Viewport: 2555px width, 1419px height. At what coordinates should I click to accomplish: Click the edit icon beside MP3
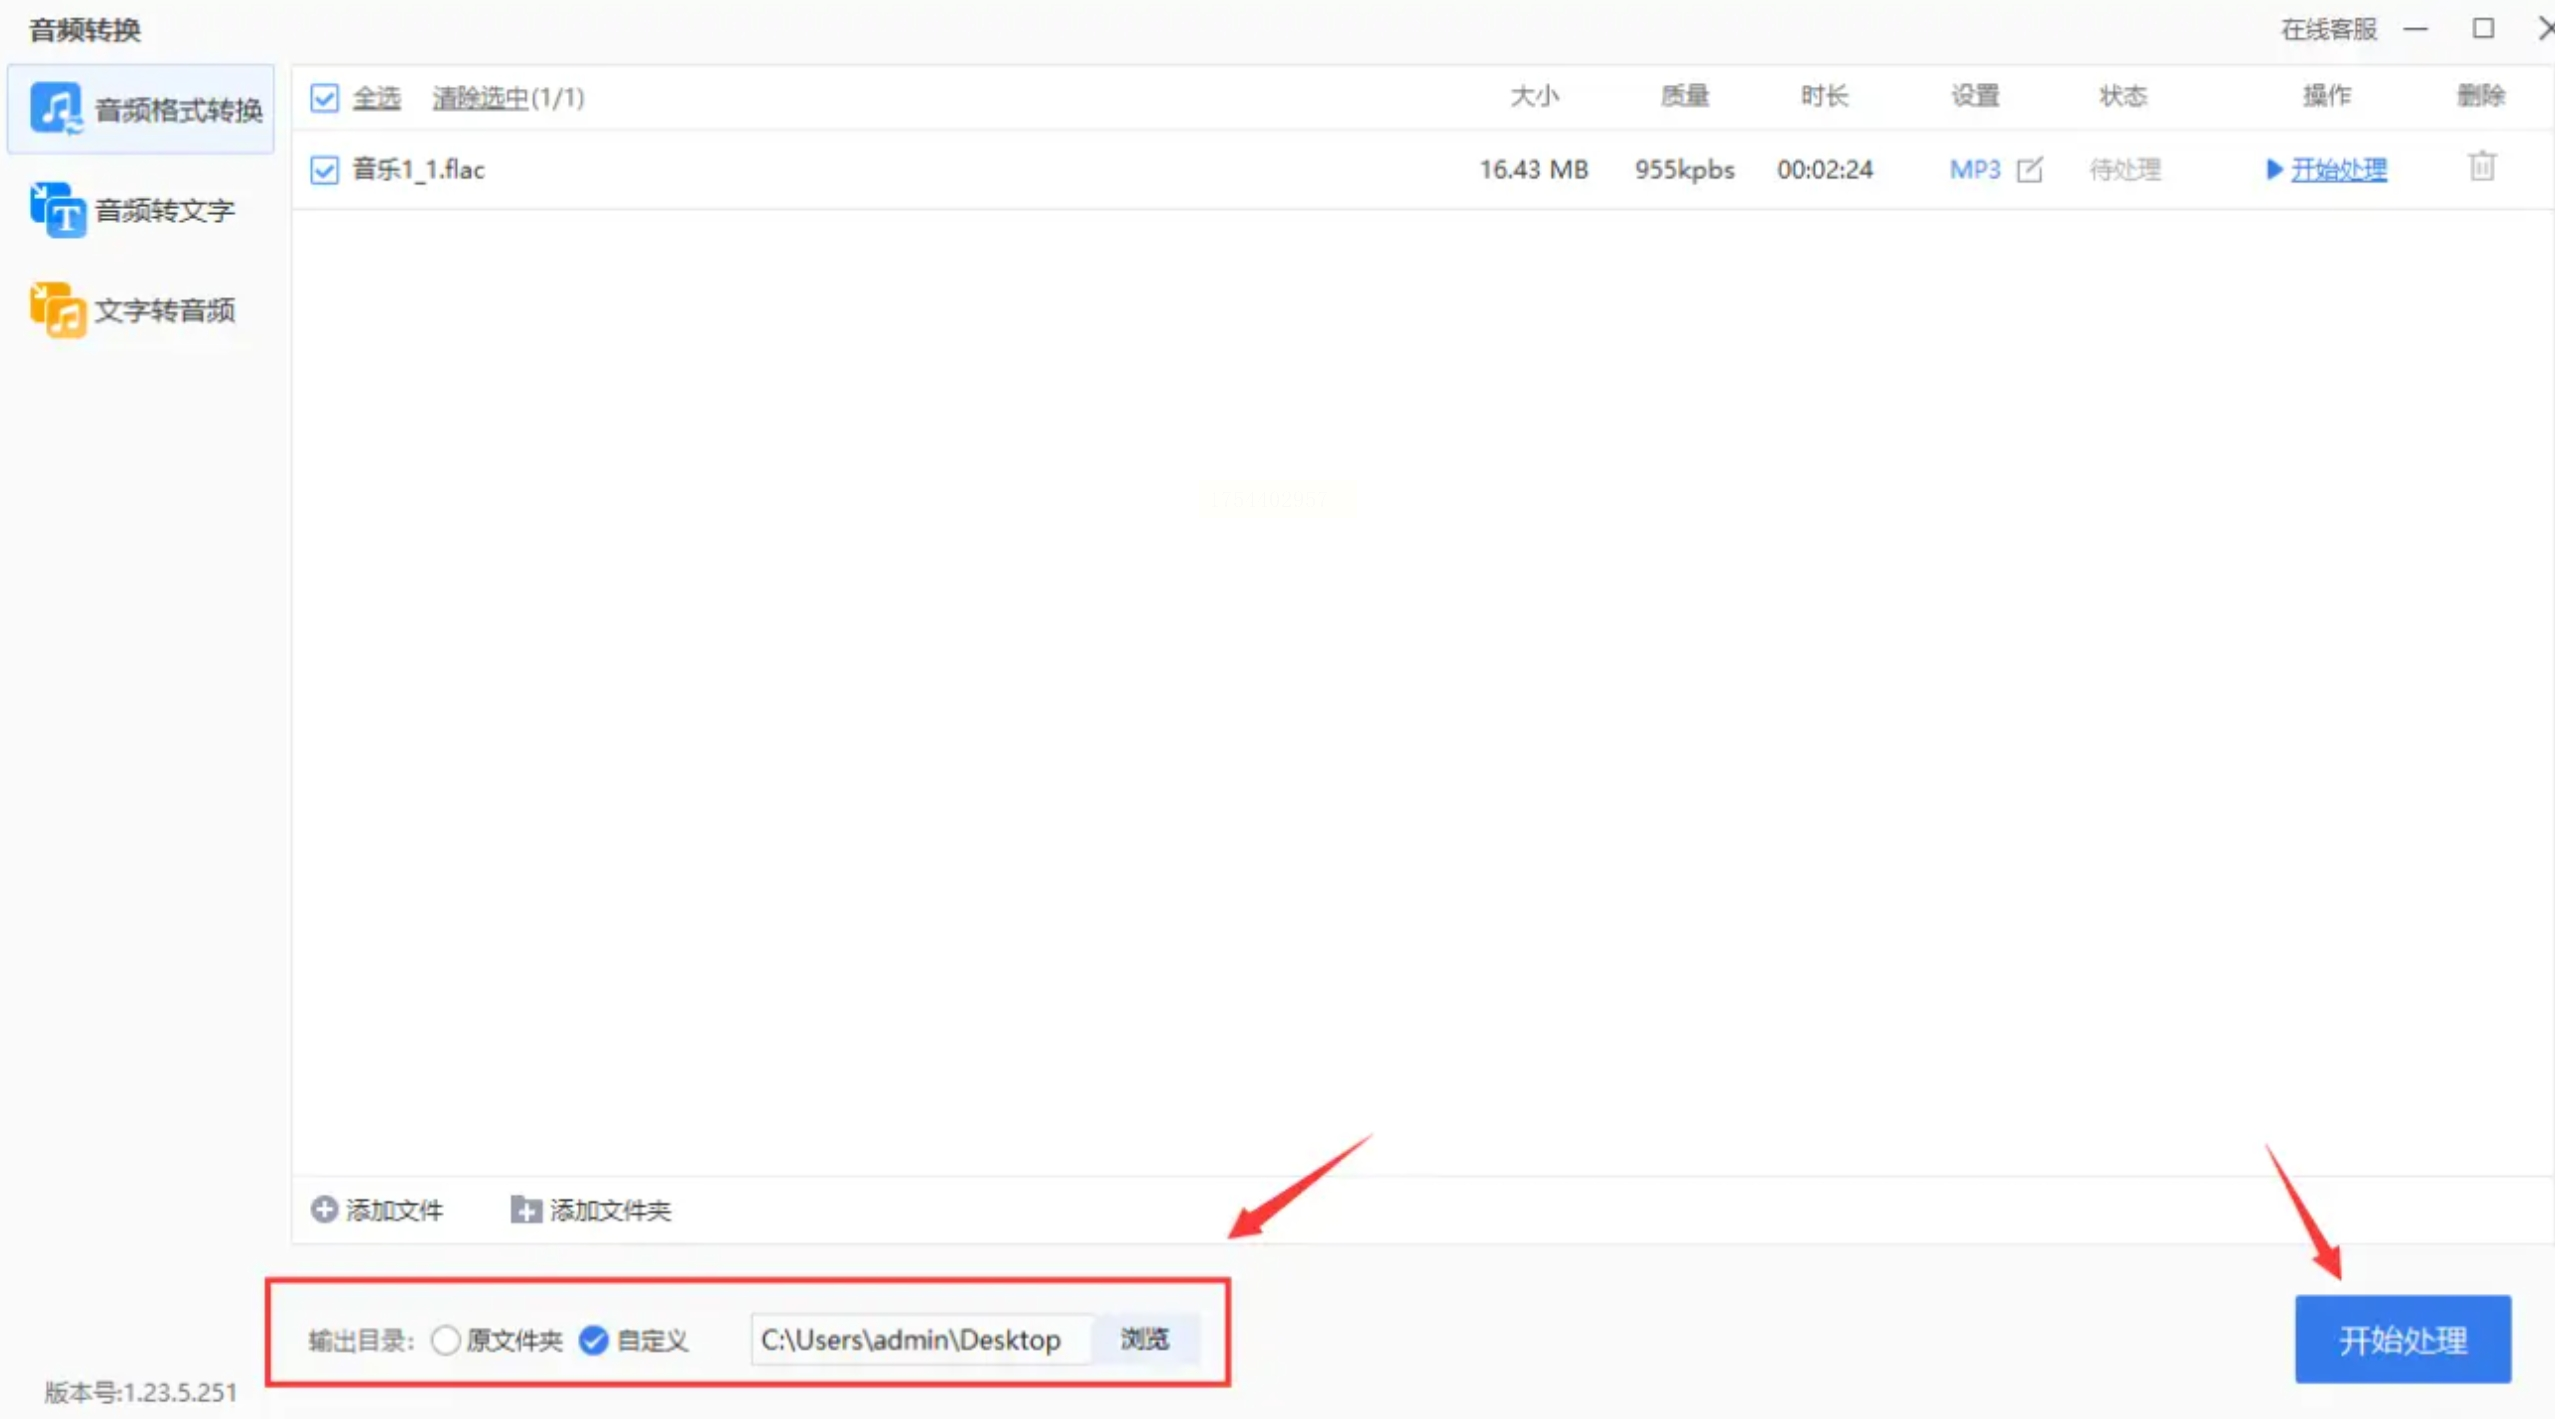point(2029,169)
